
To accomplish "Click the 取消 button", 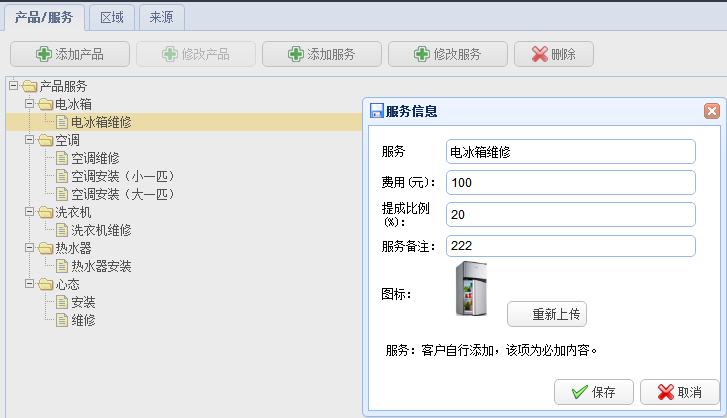I will (x=680, y=392).
